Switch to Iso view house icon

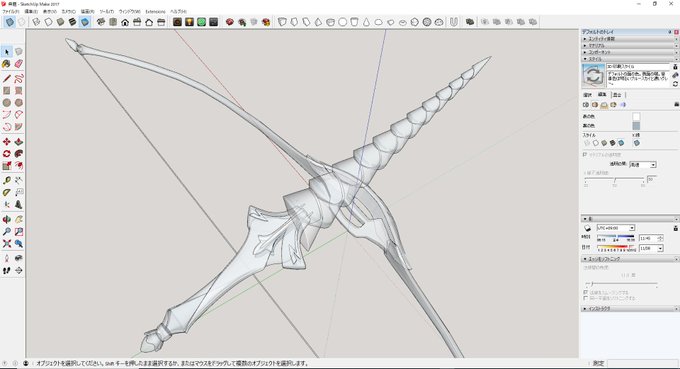click(101, 22)
